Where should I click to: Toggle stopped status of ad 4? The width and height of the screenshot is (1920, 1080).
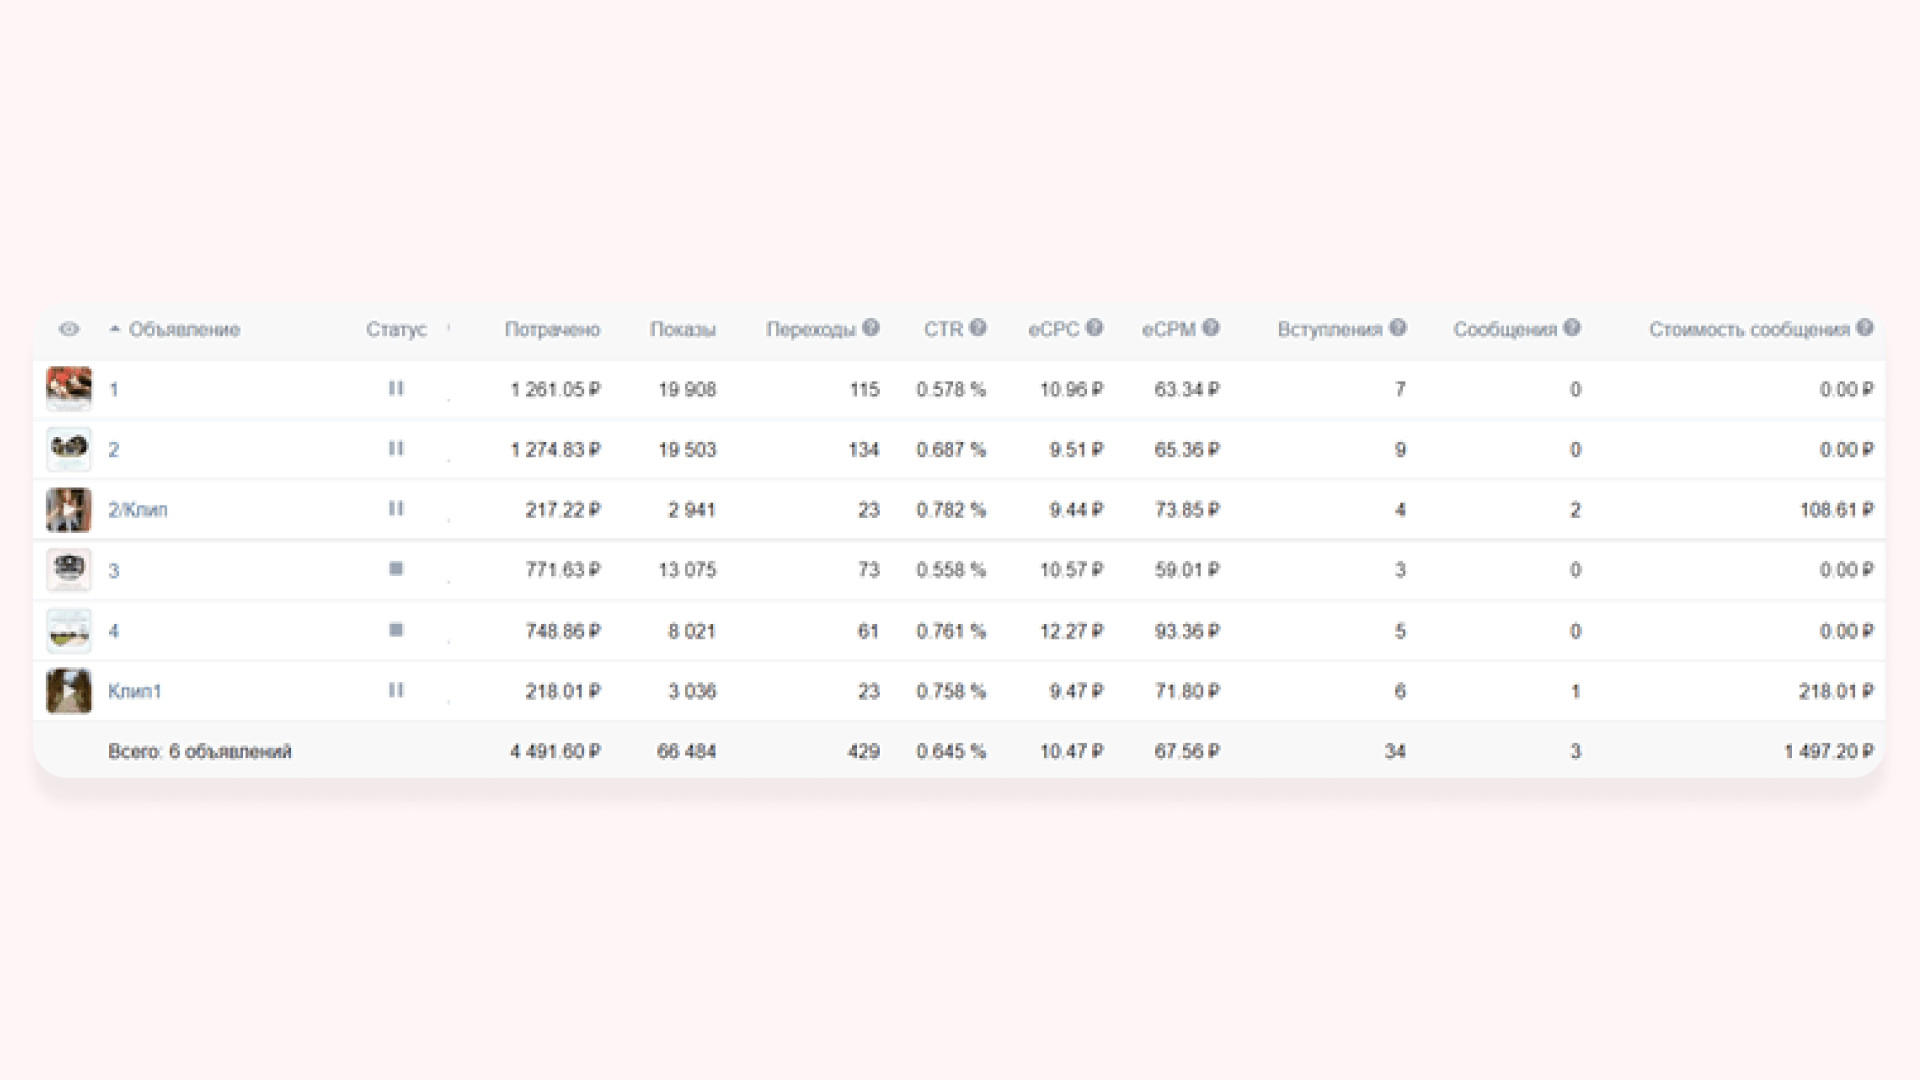point(396,630)
